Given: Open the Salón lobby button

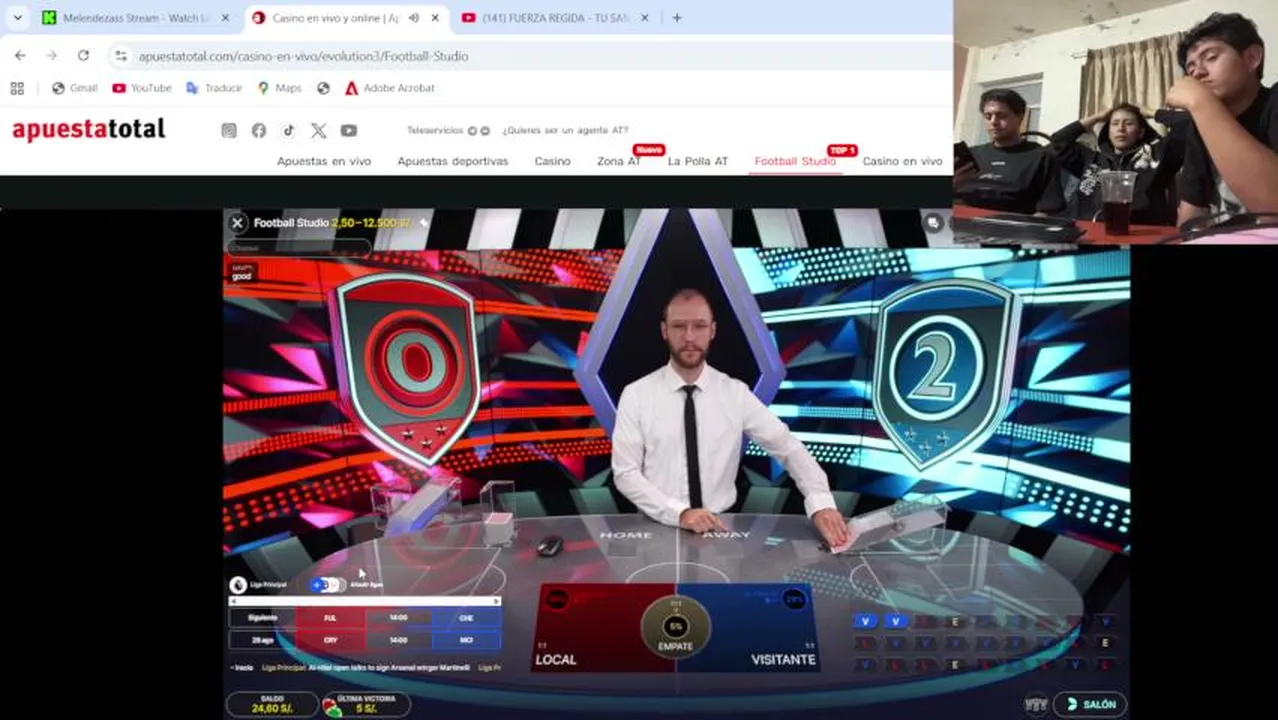Looking at the screenshot, I should point(1090,705).
